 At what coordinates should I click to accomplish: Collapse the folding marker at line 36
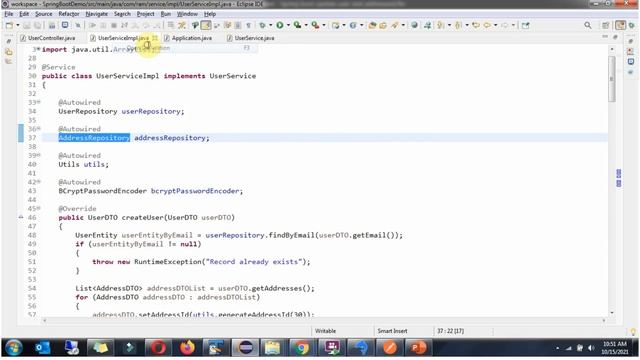[39, 129]
